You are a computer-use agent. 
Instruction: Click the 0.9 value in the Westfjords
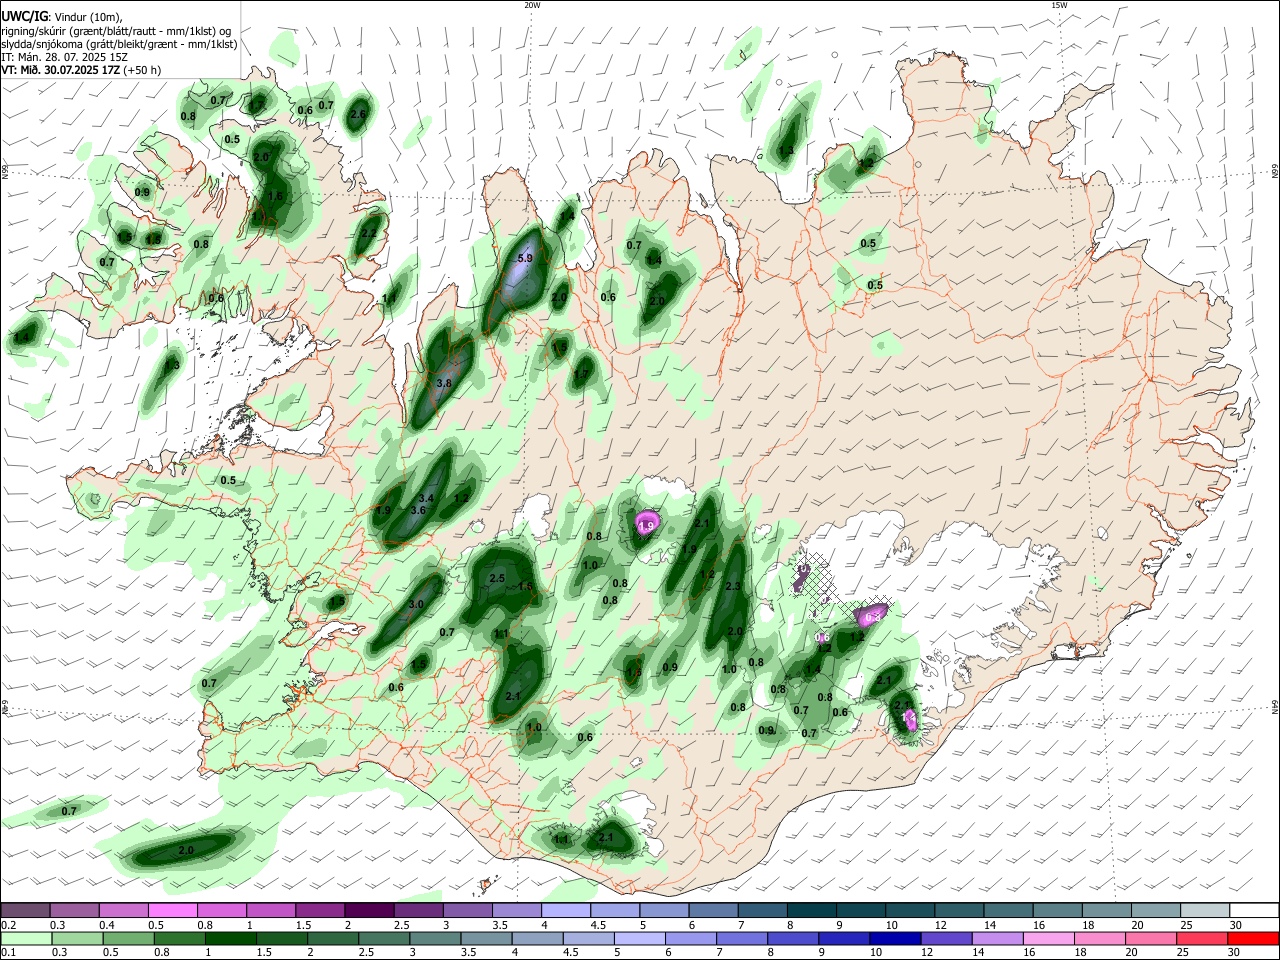(142, 192)
